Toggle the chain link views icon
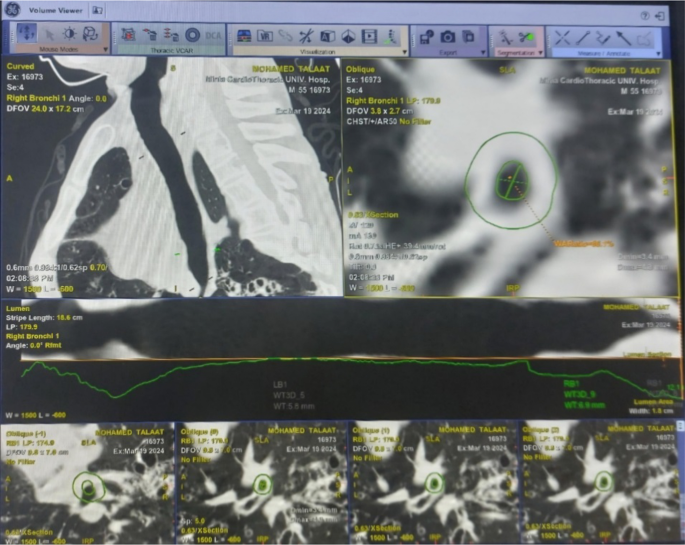 point(285,36)
